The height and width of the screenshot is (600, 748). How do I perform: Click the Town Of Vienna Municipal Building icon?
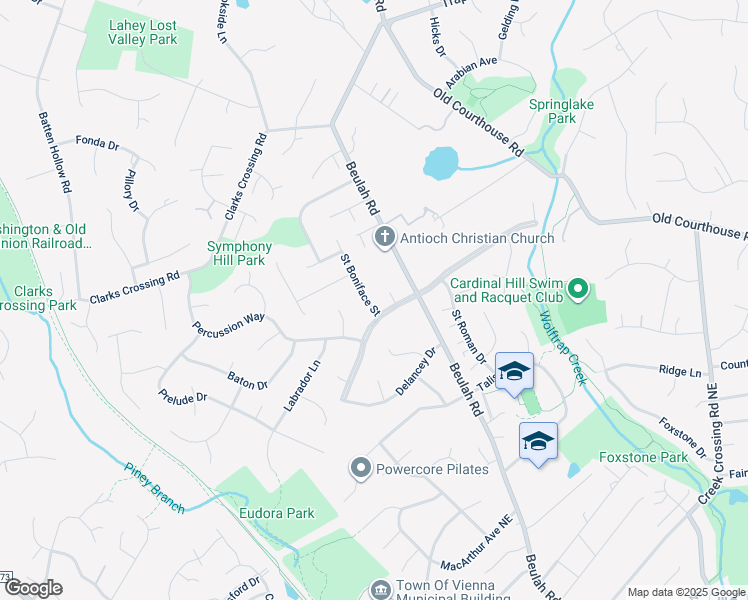coord(380,590)
